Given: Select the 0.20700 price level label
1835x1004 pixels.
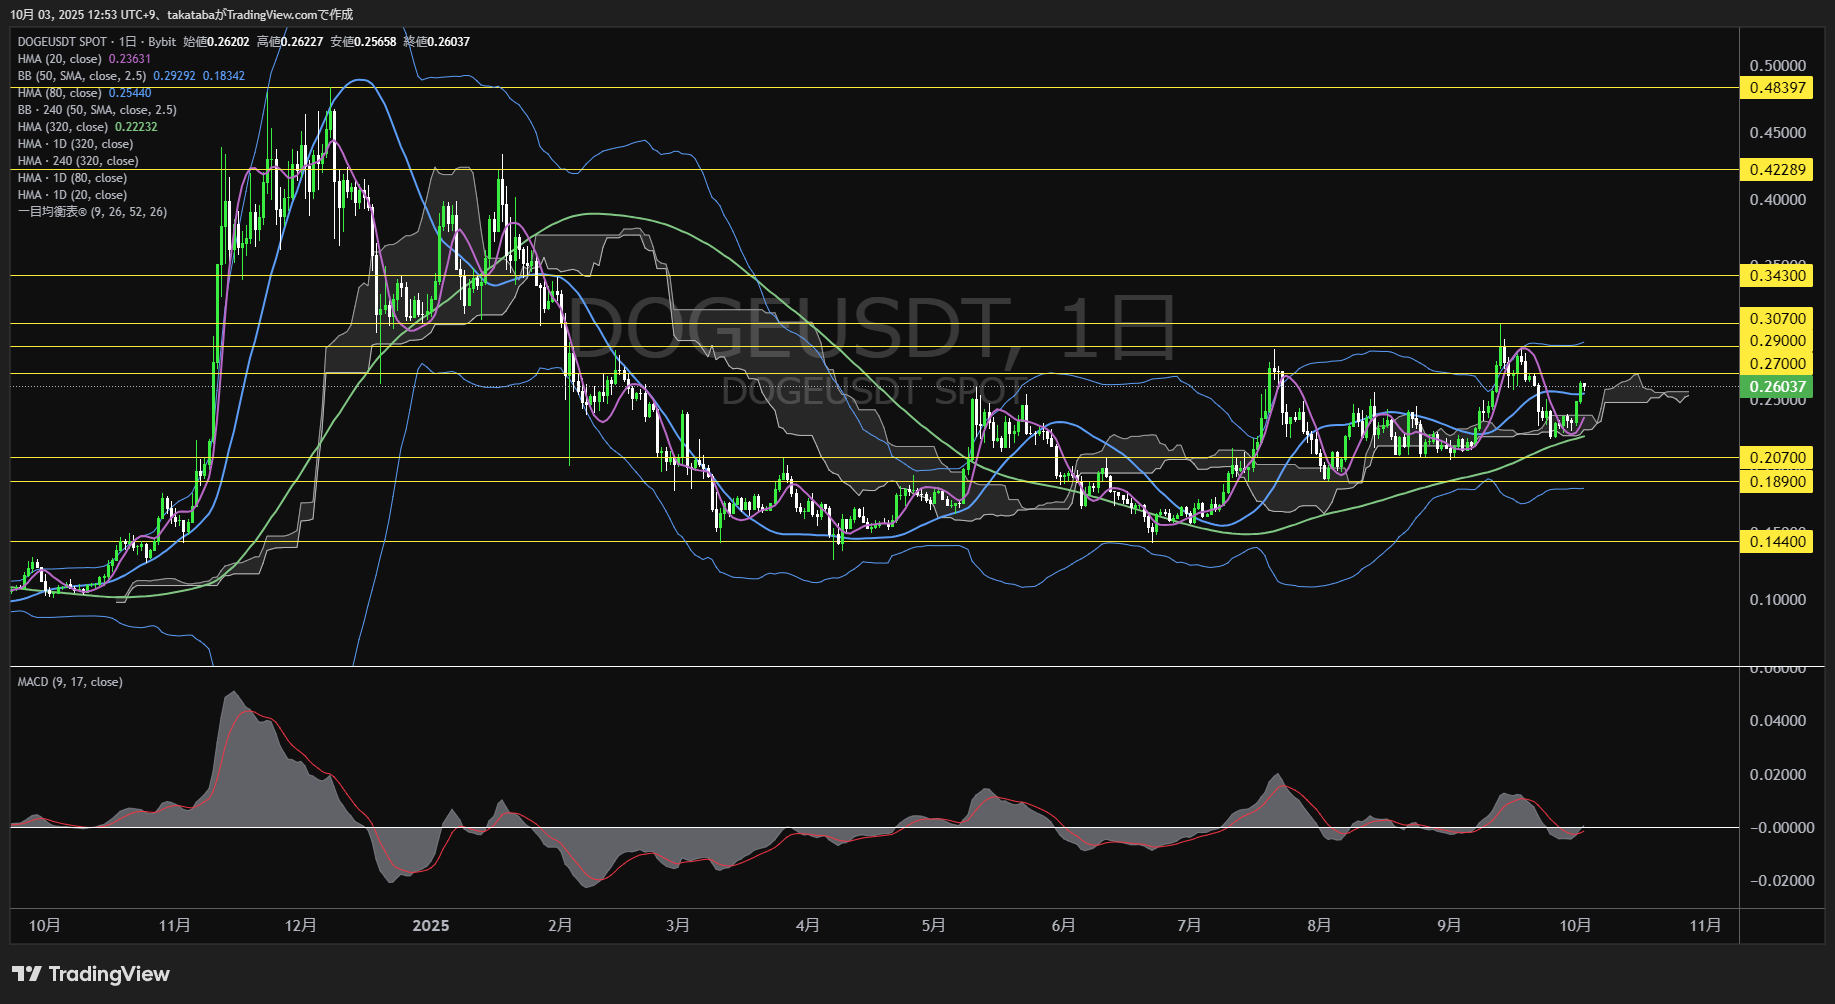Looking at the screenshot, I should [1777, 458].
